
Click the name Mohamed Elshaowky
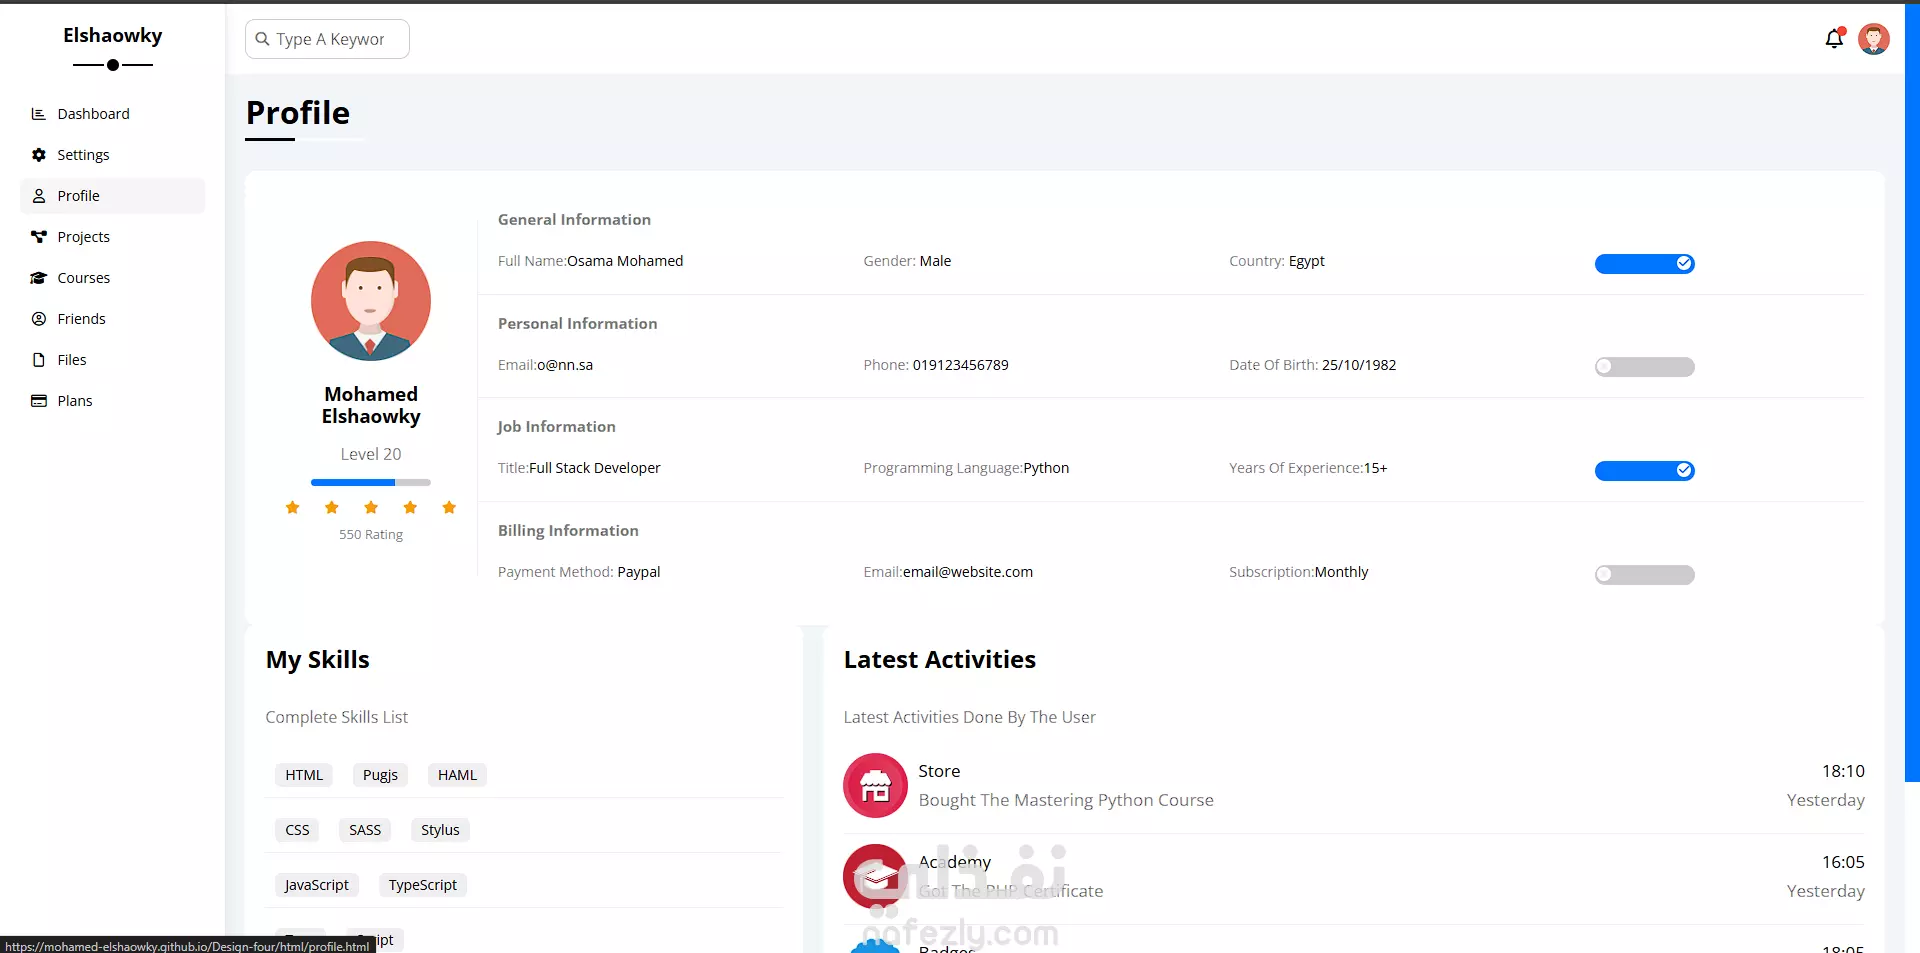click(371, 405)
